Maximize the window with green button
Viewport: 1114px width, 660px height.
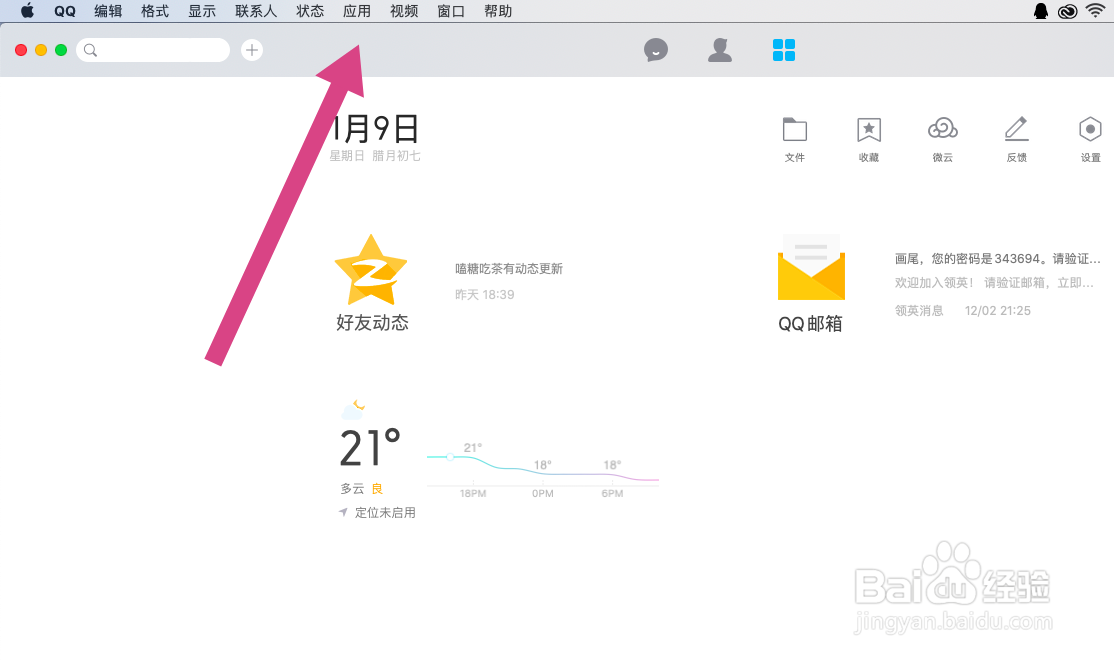pos(61,50)
